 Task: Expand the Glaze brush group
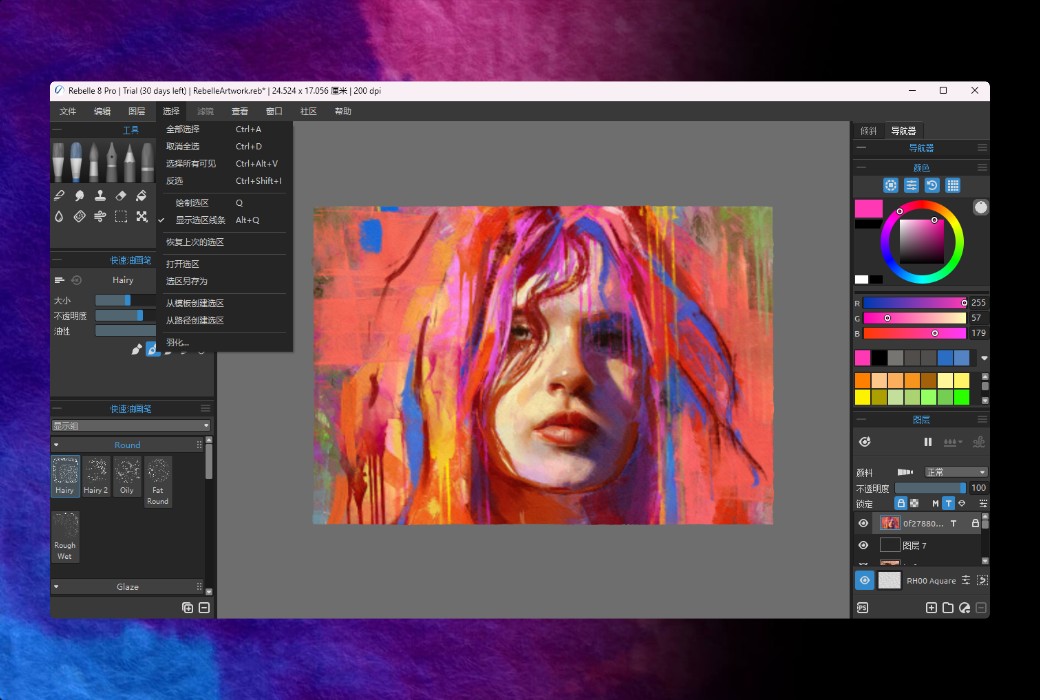point(56,587)
